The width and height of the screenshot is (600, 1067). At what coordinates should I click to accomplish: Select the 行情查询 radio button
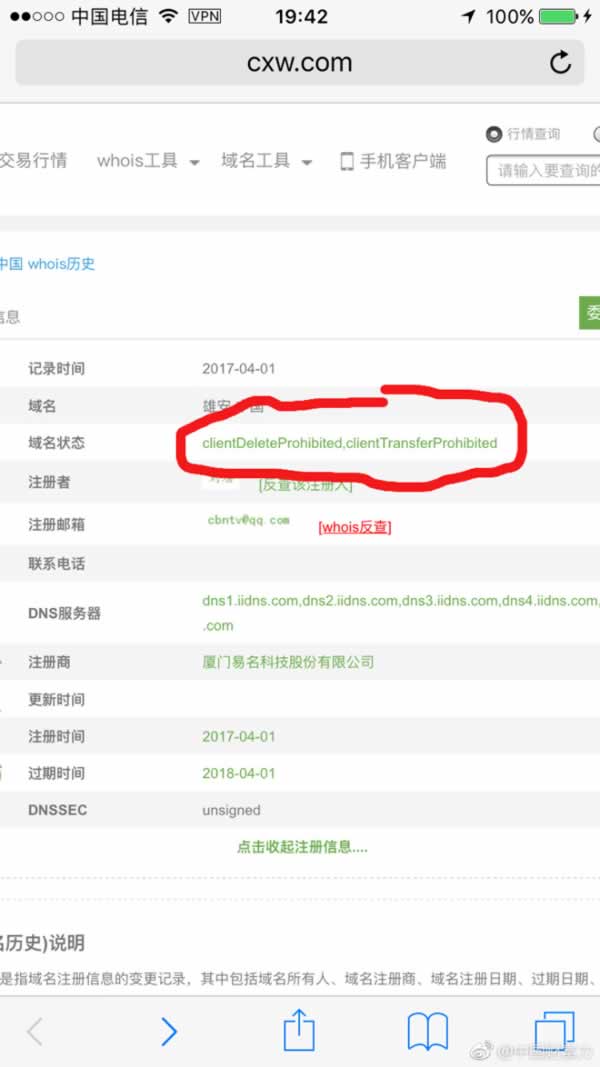coord(494,134)
